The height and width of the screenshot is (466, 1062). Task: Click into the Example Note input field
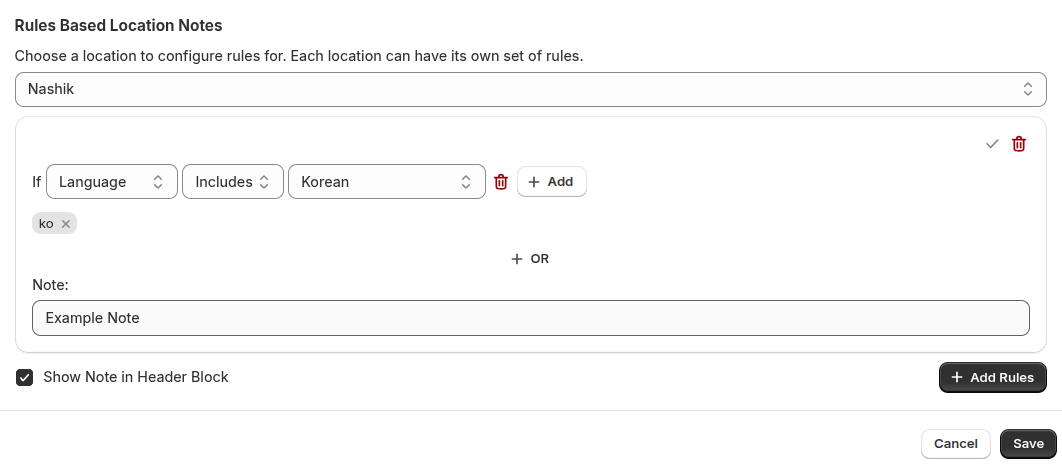[530, 318]
